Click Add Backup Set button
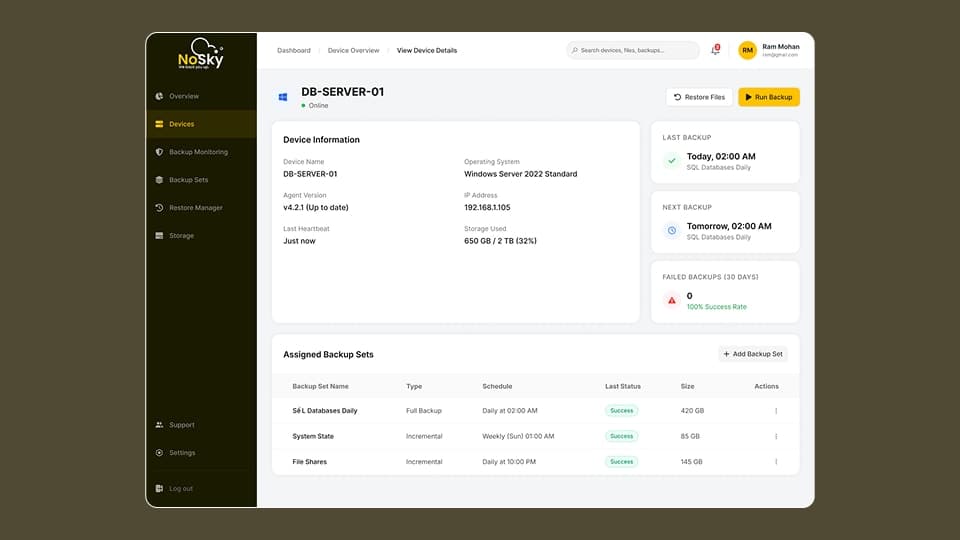 pos(753,354)
